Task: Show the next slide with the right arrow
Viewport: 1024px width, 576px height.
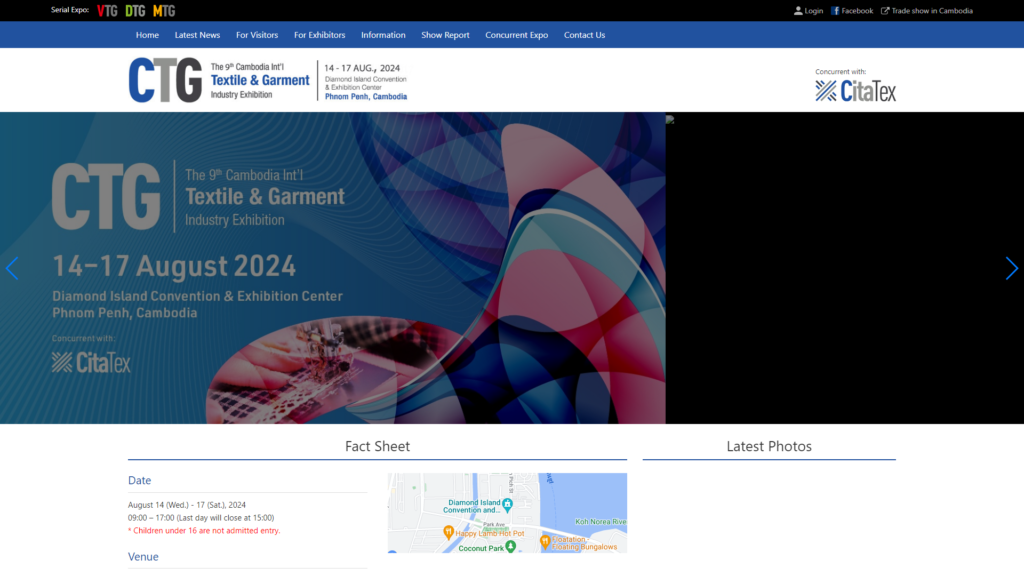Action: (1012, 268)
